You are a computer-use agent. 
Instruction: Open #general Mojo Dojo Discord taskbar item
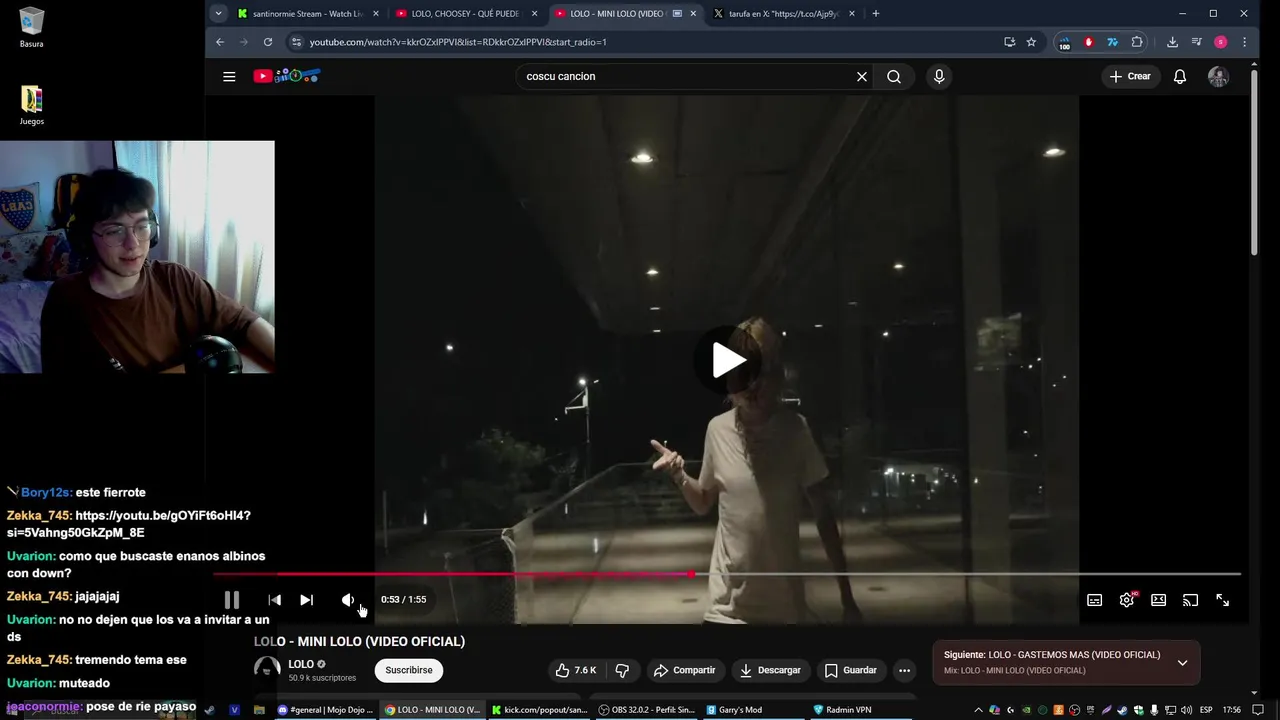click(325, 710)
